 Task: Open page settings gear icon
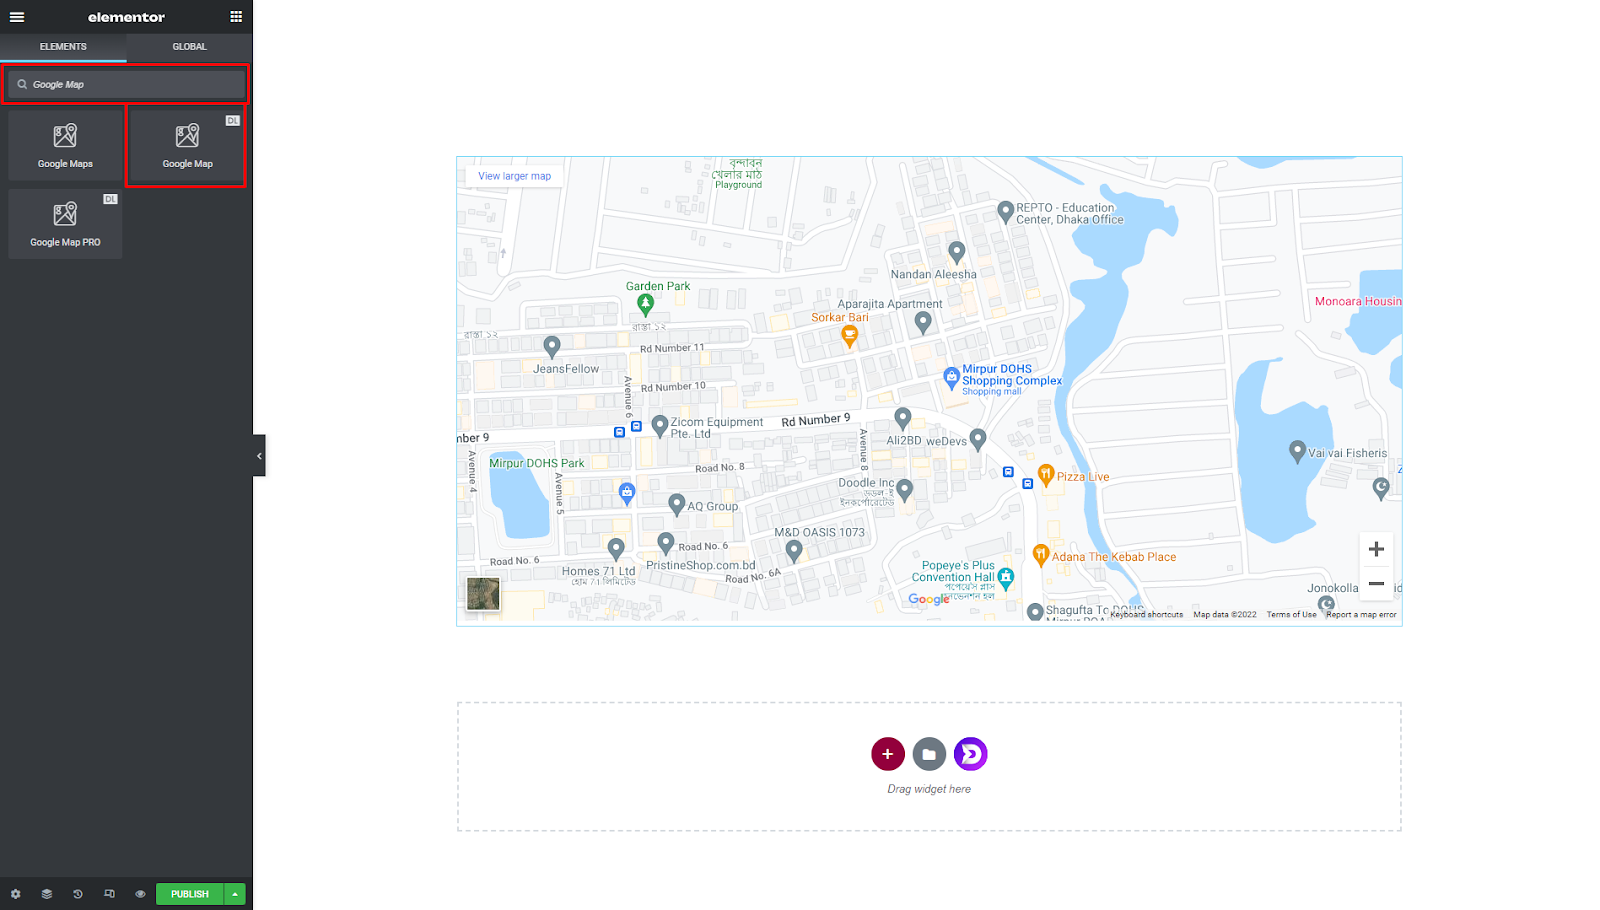pyautogui.click(x=15, y=894)
